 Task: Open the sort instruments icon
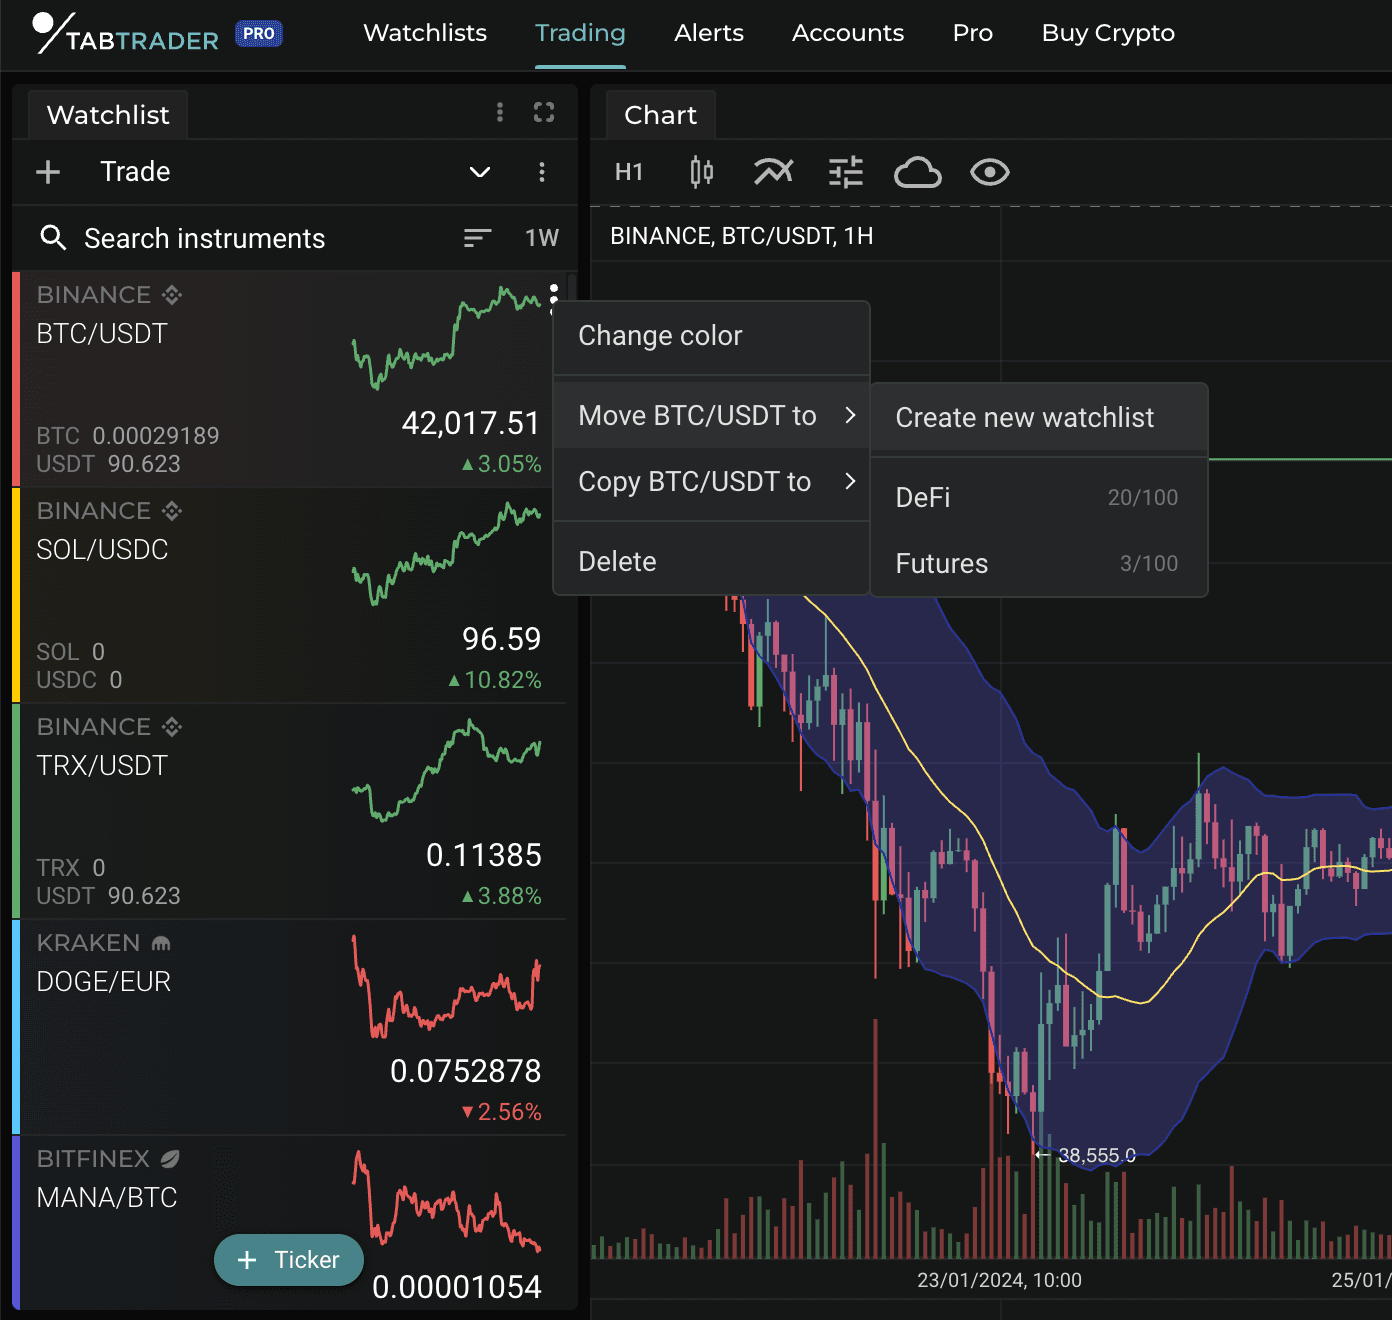tap(478, 238)
